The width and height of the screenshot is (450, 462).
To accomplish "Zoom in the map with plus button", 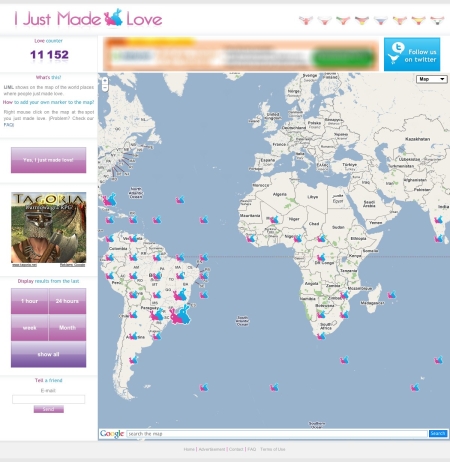I will coord(105,81).
